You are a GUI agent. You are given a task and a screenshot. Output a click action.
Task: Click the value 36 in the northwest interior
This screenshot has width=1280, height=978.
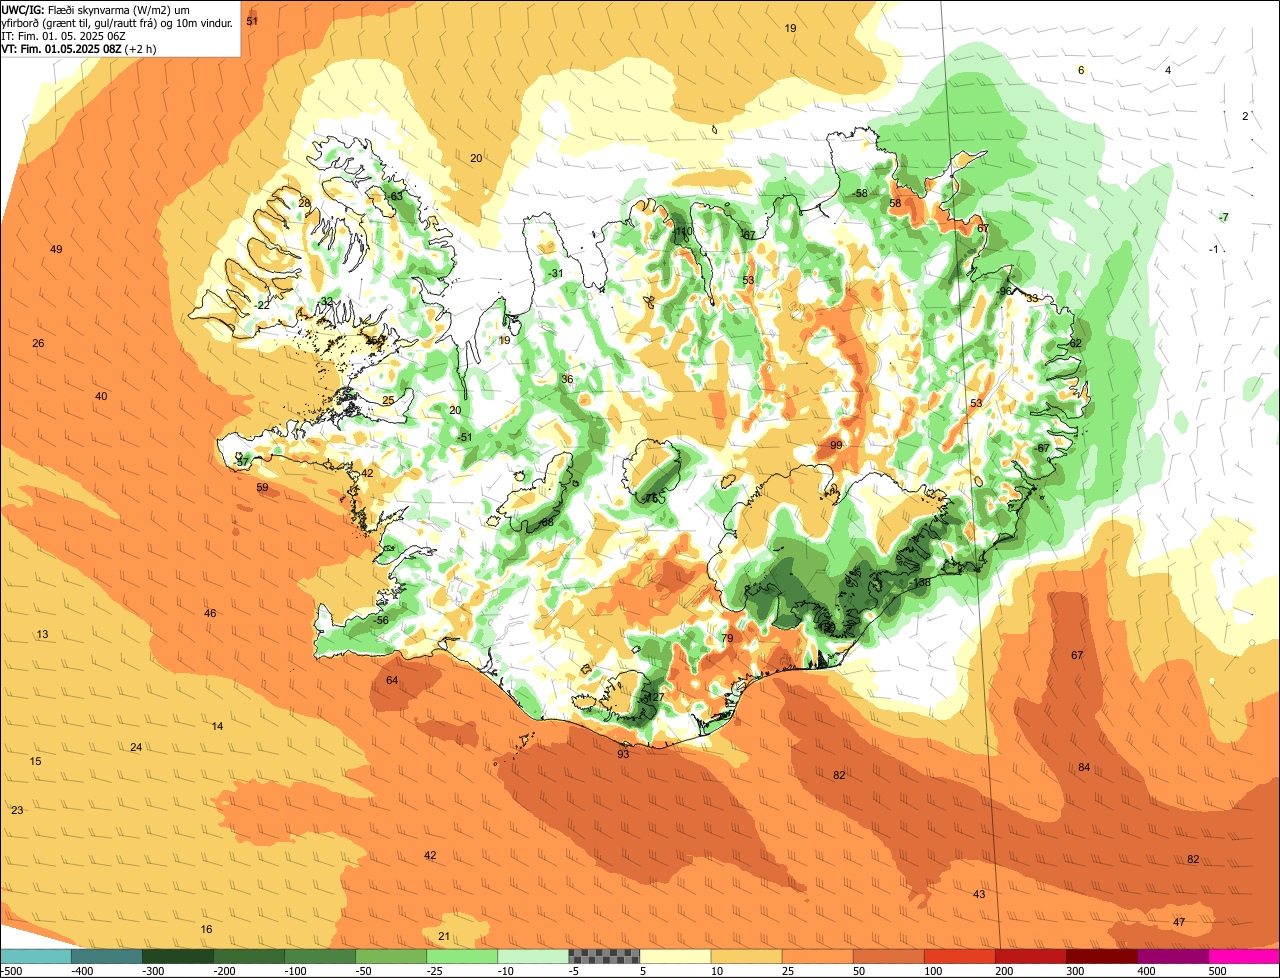567,379
